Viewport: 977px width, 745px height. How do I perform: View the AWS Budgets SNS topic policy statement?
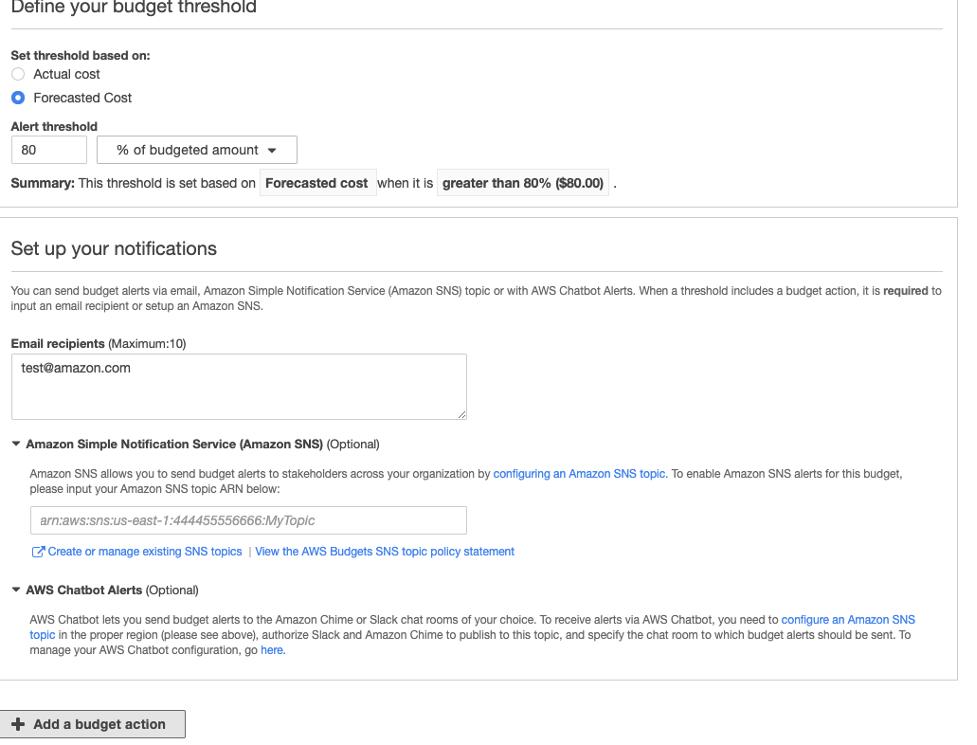point(384,551)
